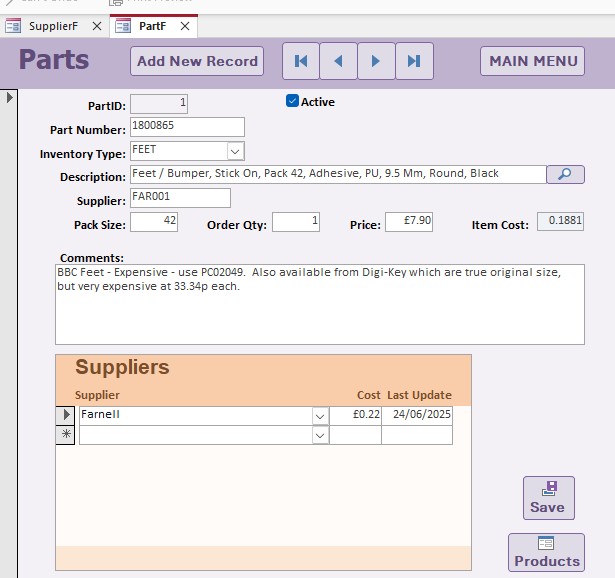Click the description search magnifier icon

click(x=565, y=174)
